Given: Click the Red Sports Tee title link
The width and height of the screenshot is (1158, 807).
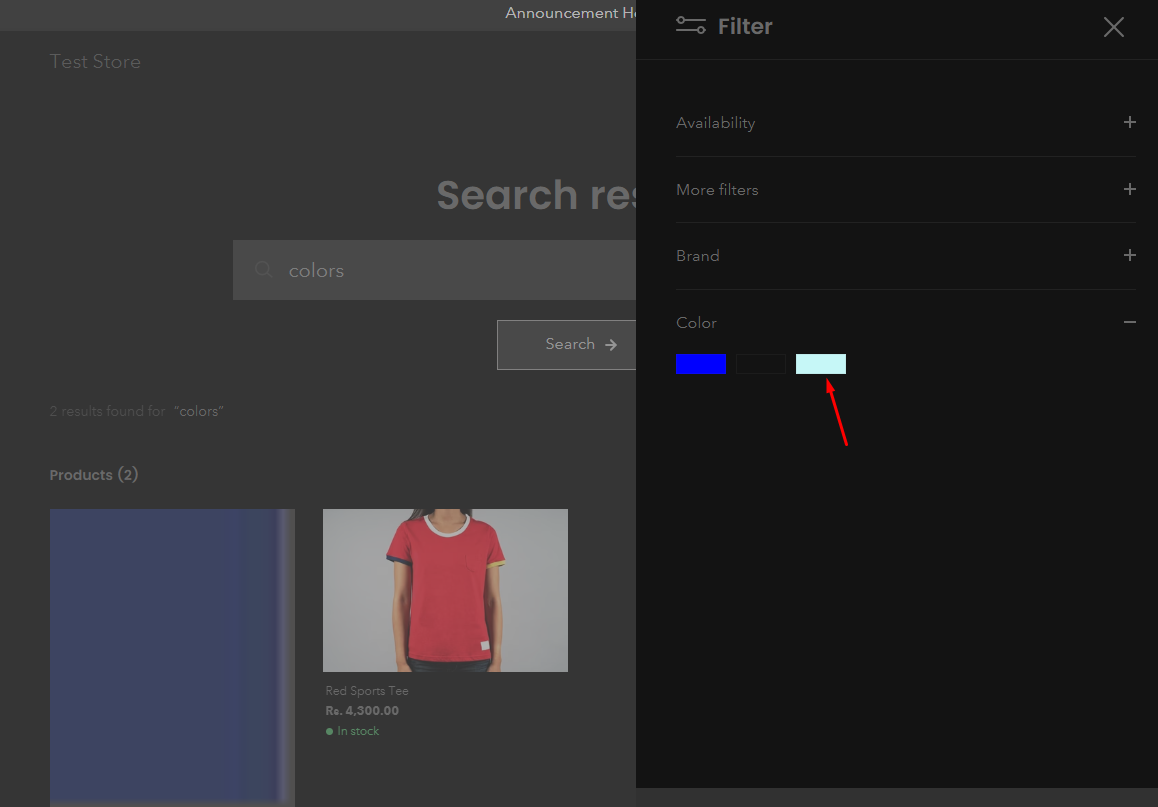Looking at the screenshot, I should tap(367, 691).
